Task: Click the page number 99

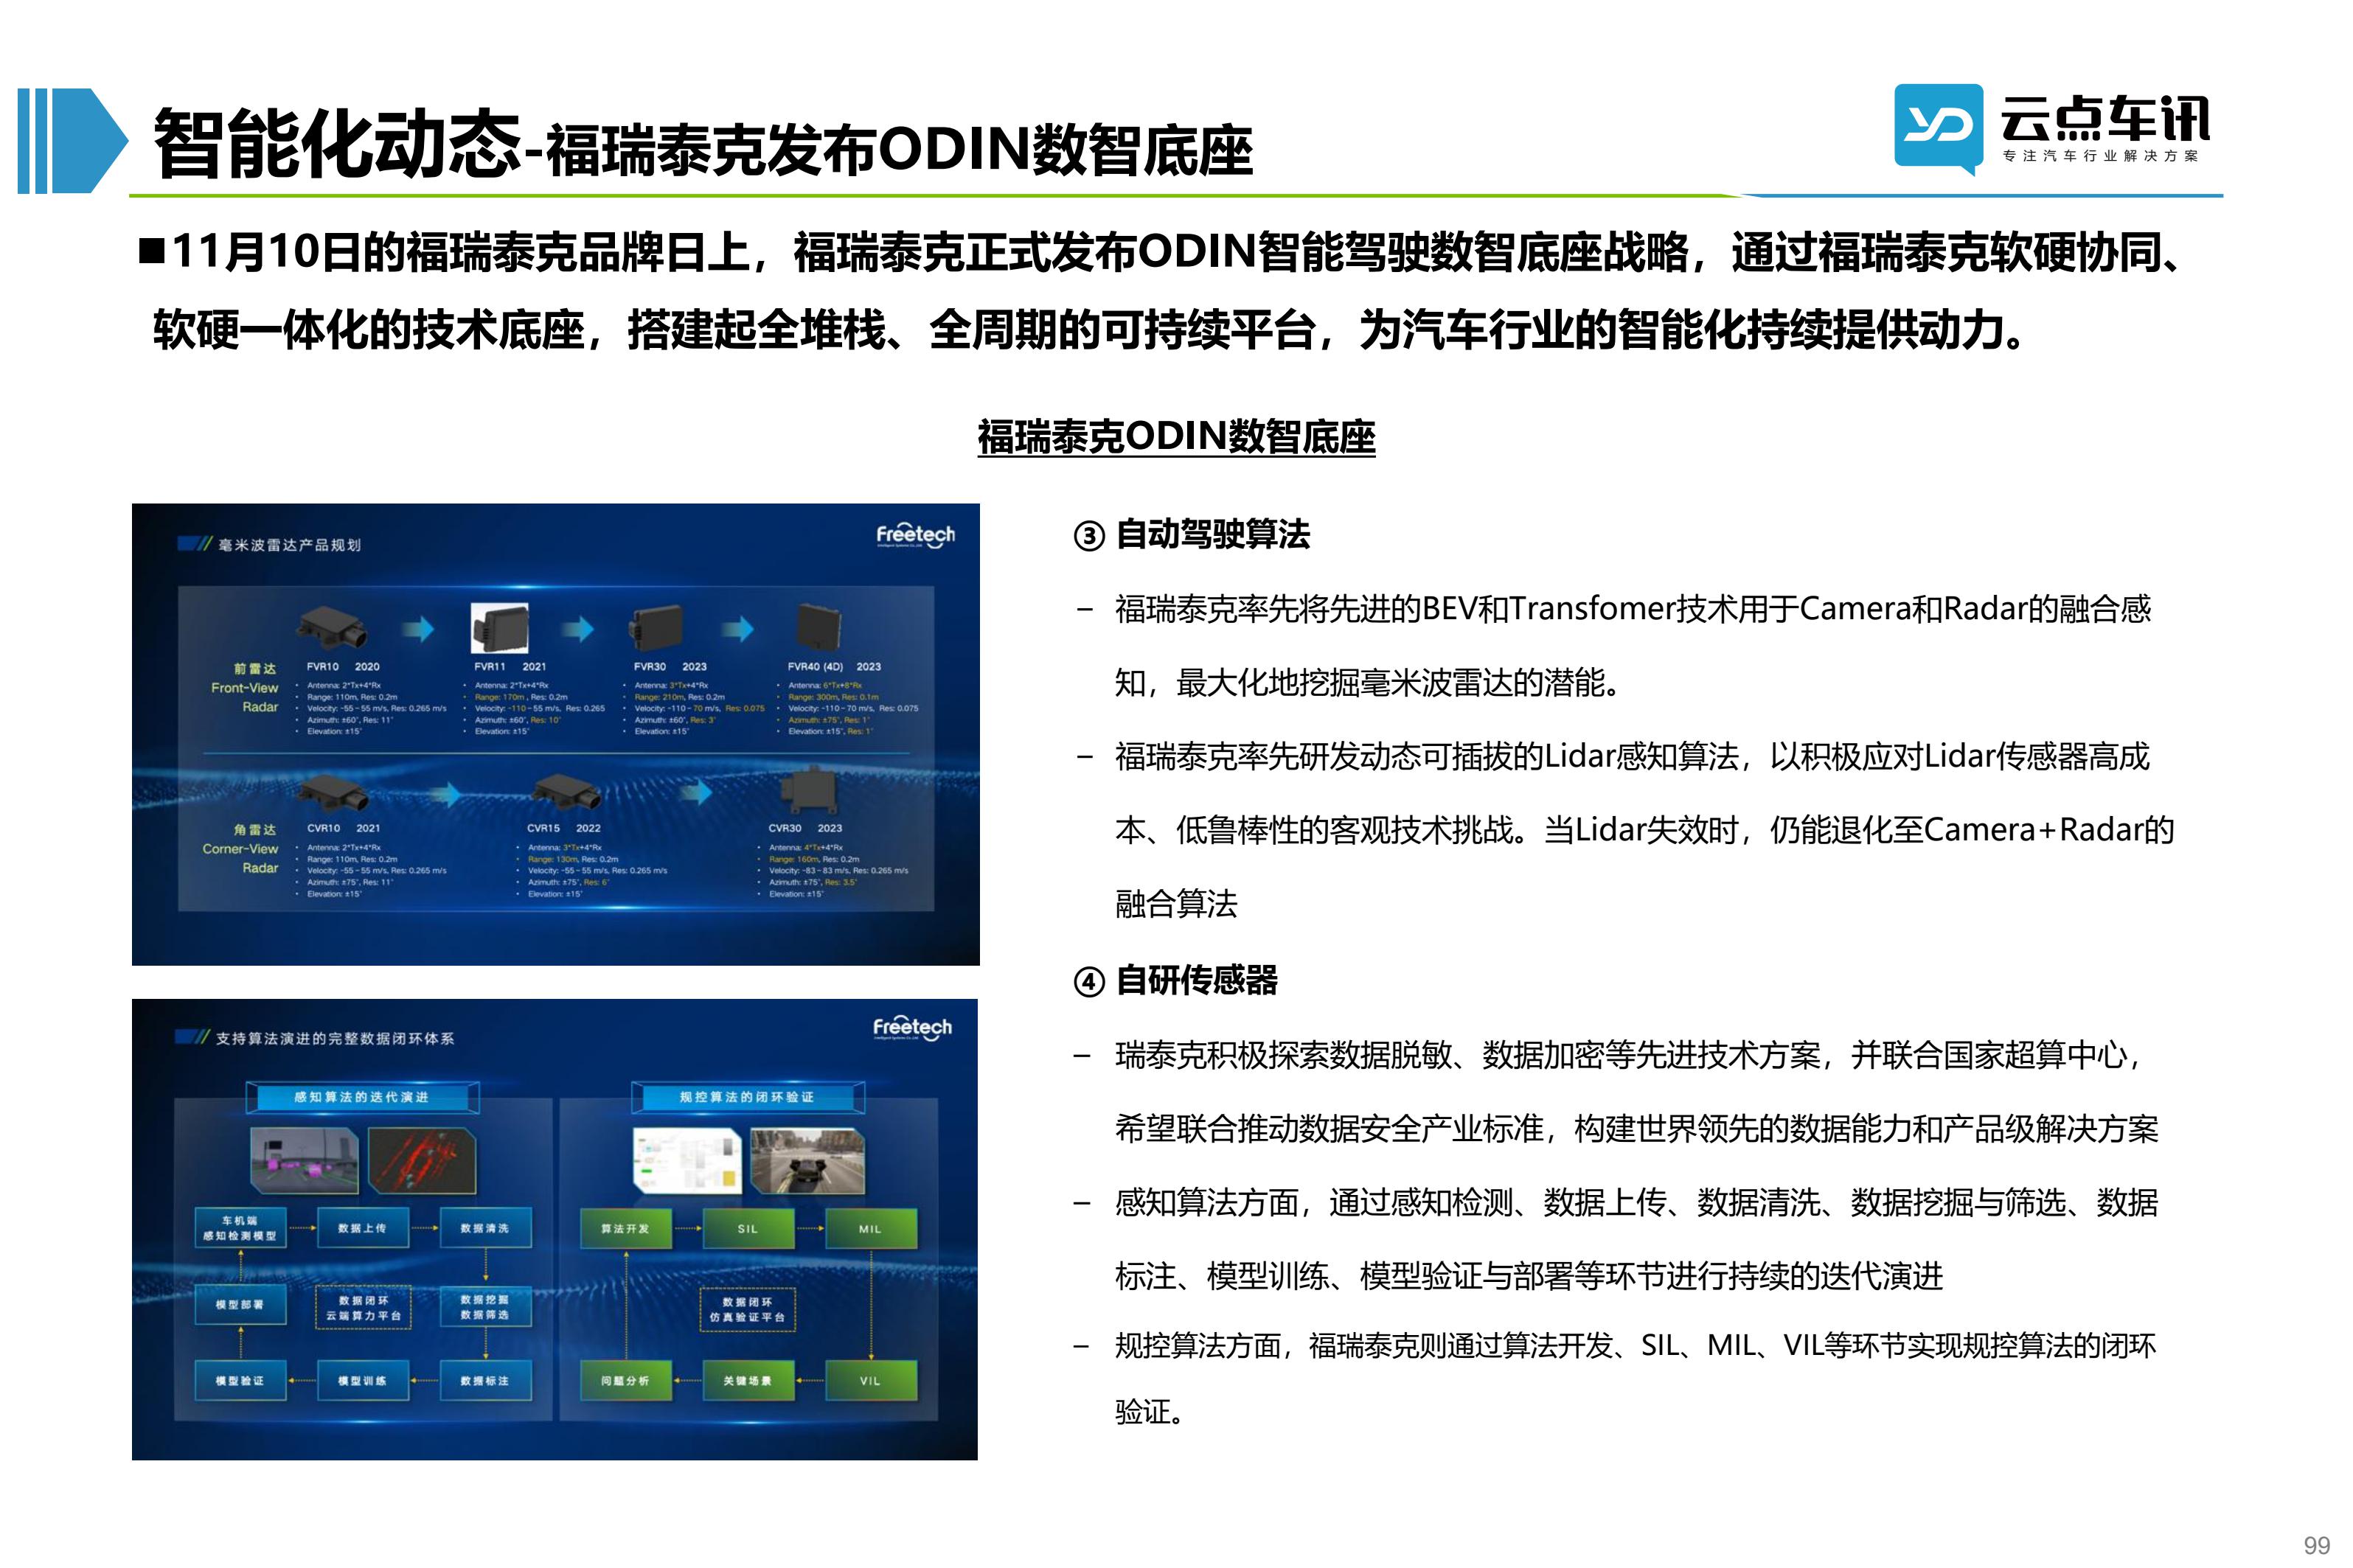Action: click(2316, 1545)
